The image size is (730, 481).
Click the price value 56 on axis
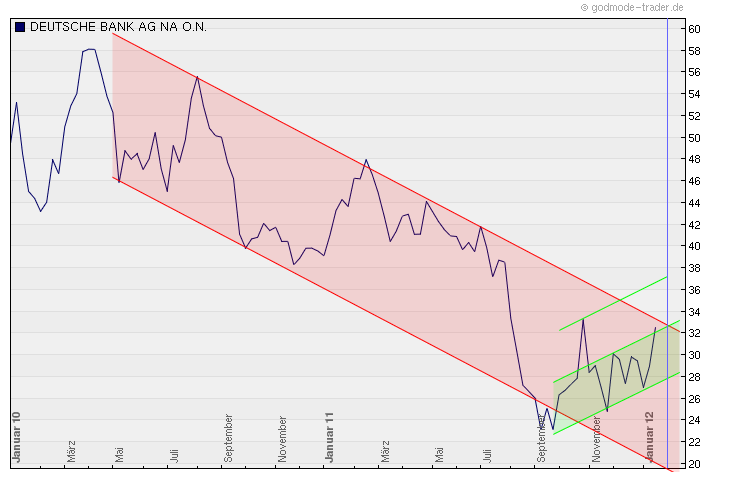point(694,72)
